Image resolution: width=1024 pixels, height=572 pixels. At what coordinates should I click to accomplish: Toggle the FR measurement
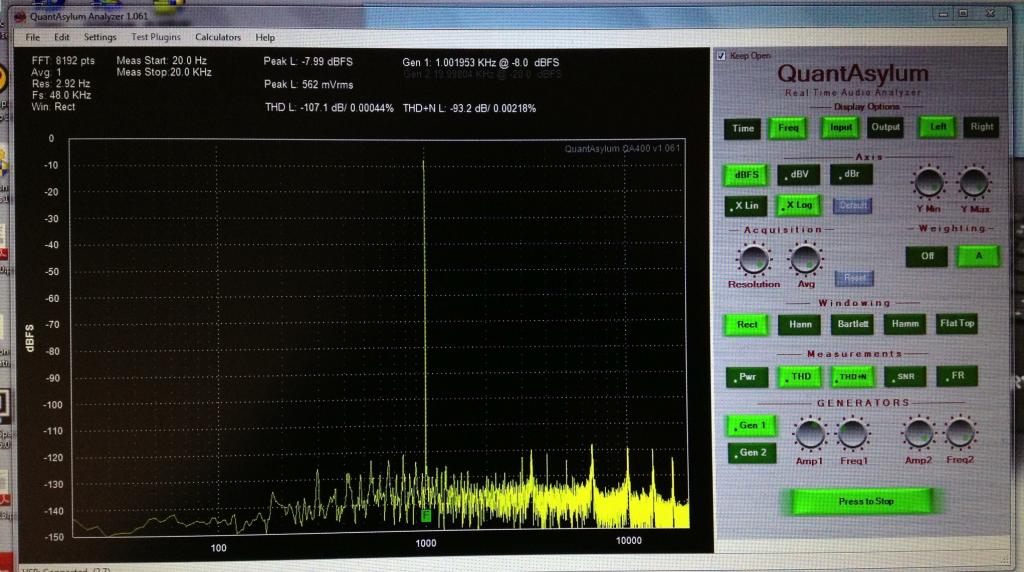[x=957, y=376]
